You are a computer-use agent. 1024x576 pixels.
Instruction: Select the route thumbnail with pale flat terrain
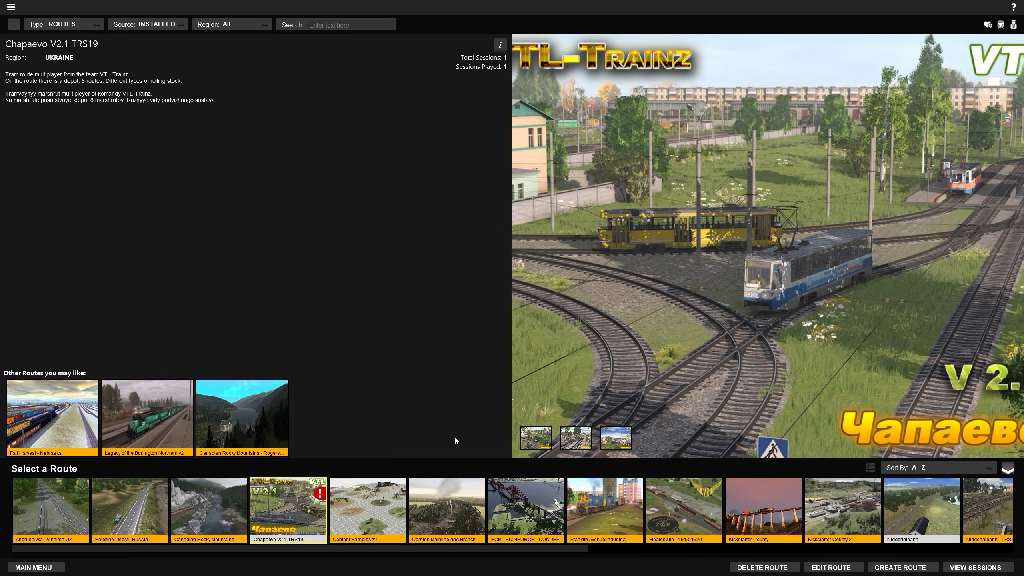coord(368,510)
